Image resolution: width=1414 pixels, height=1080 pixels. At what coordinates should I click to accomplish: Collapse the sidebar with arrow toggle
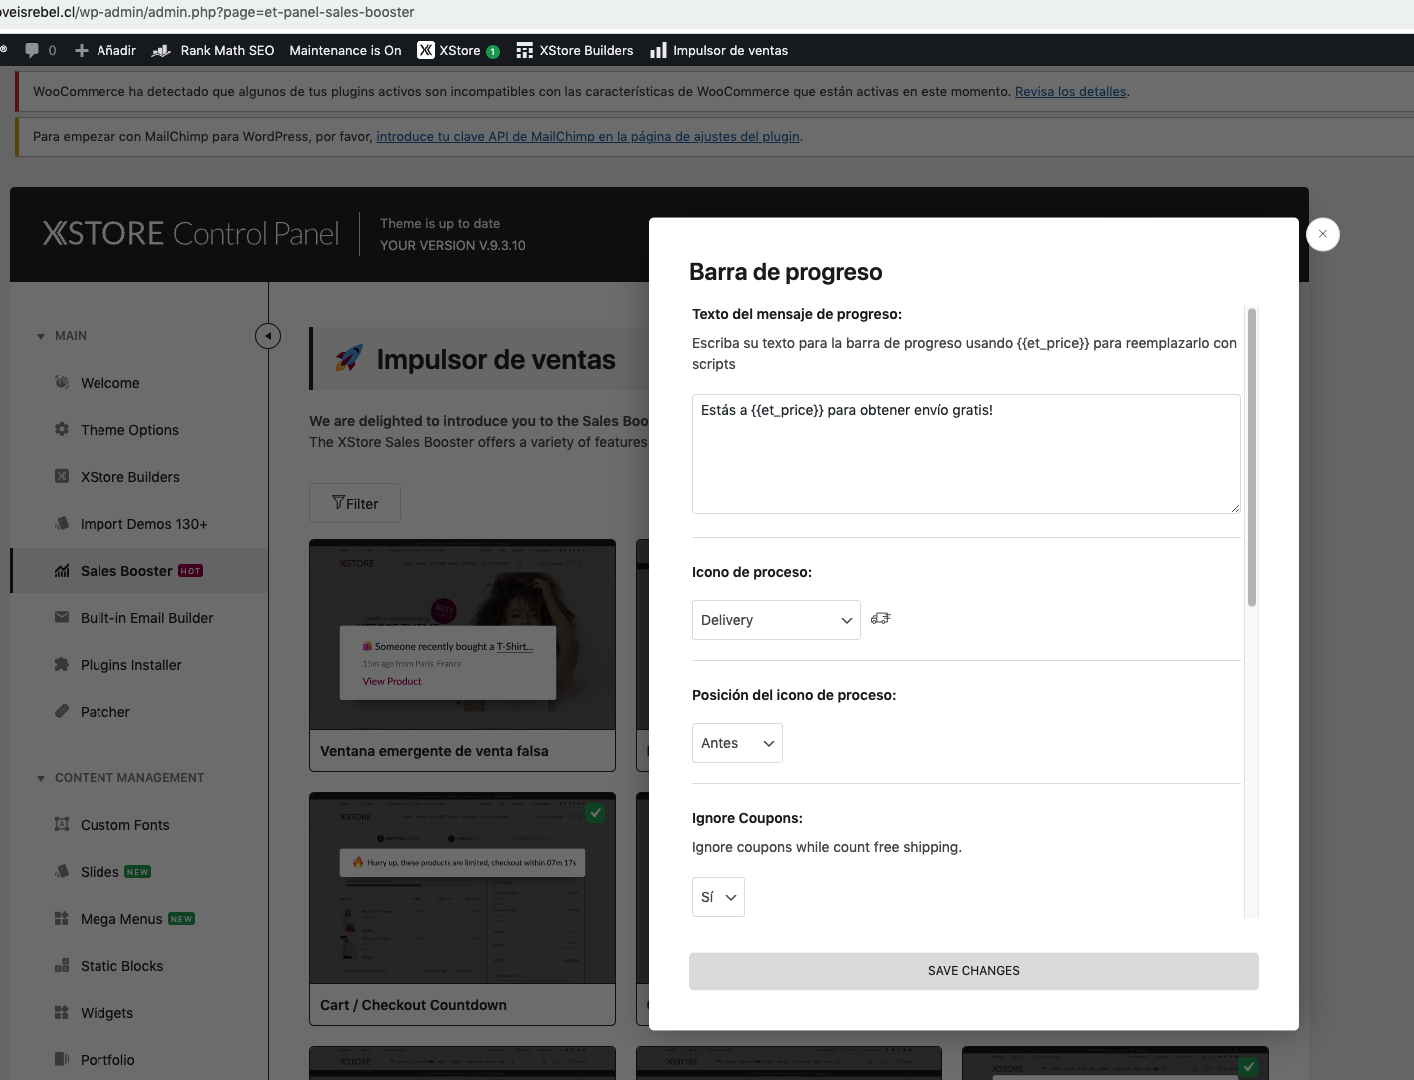tap(268, 336)
